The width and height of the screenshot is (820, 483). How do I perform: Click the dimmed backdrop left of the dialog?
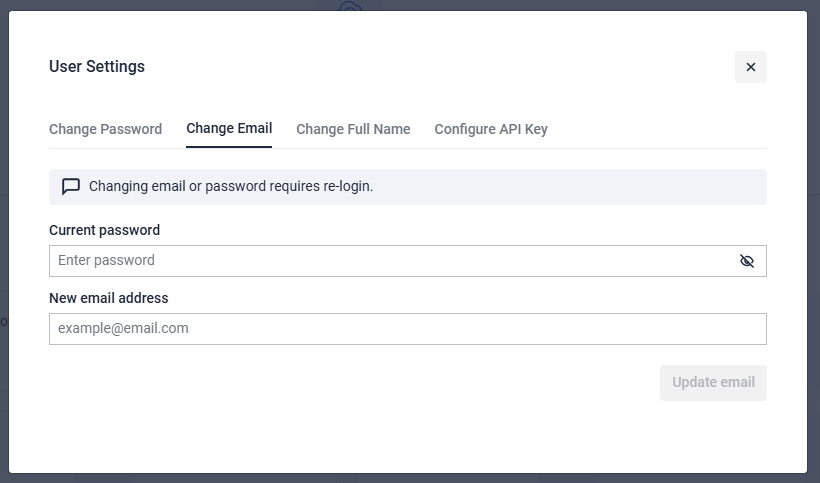[x=4, y=200]
